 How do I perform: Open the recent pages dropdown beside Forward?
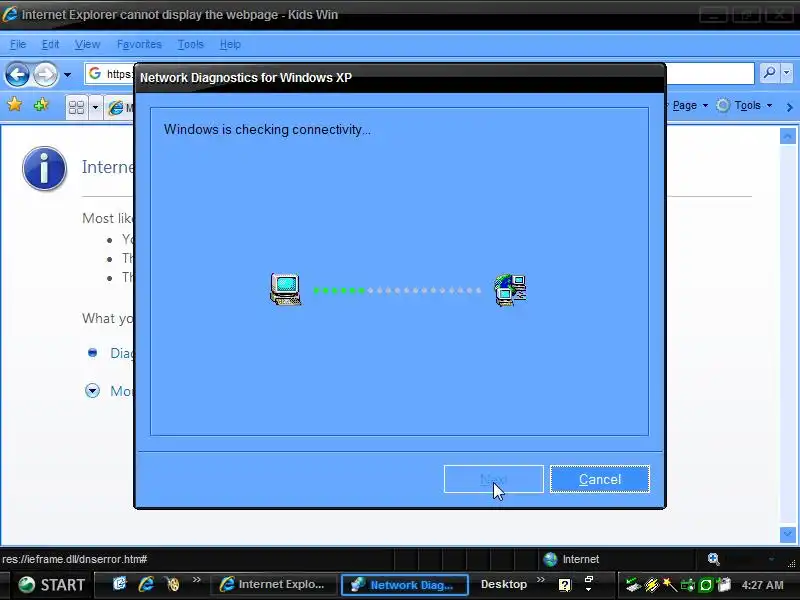coord(67,75)
